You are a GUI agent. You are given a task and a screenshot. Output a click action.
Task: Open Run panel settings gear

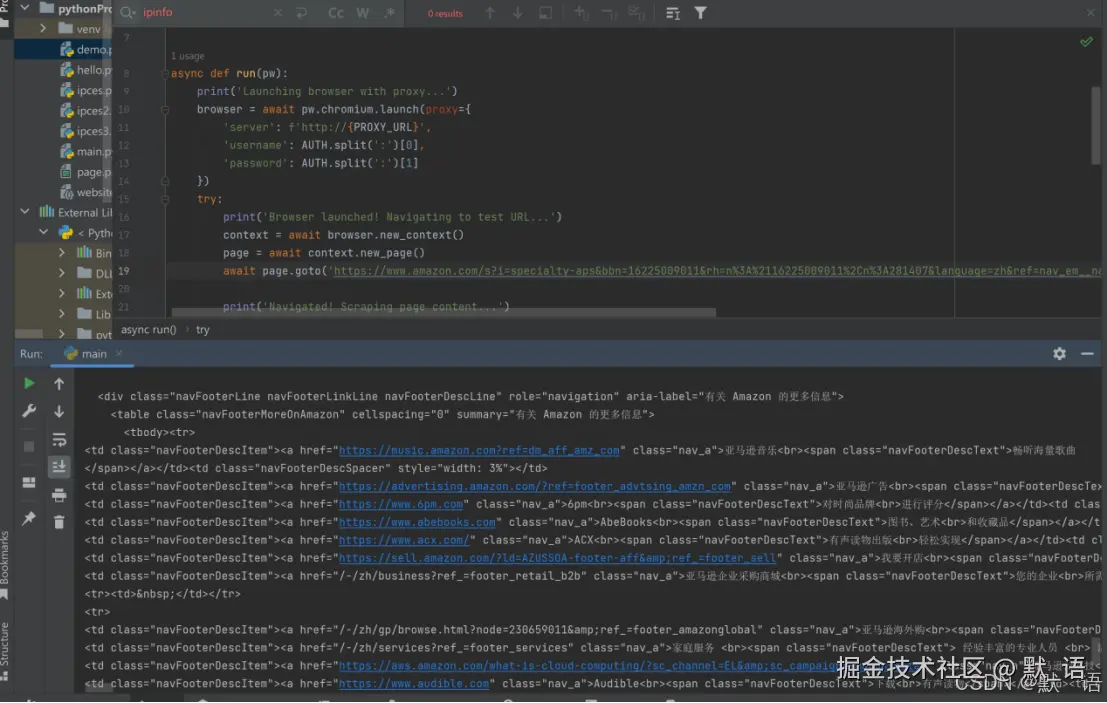point(1059,354)
